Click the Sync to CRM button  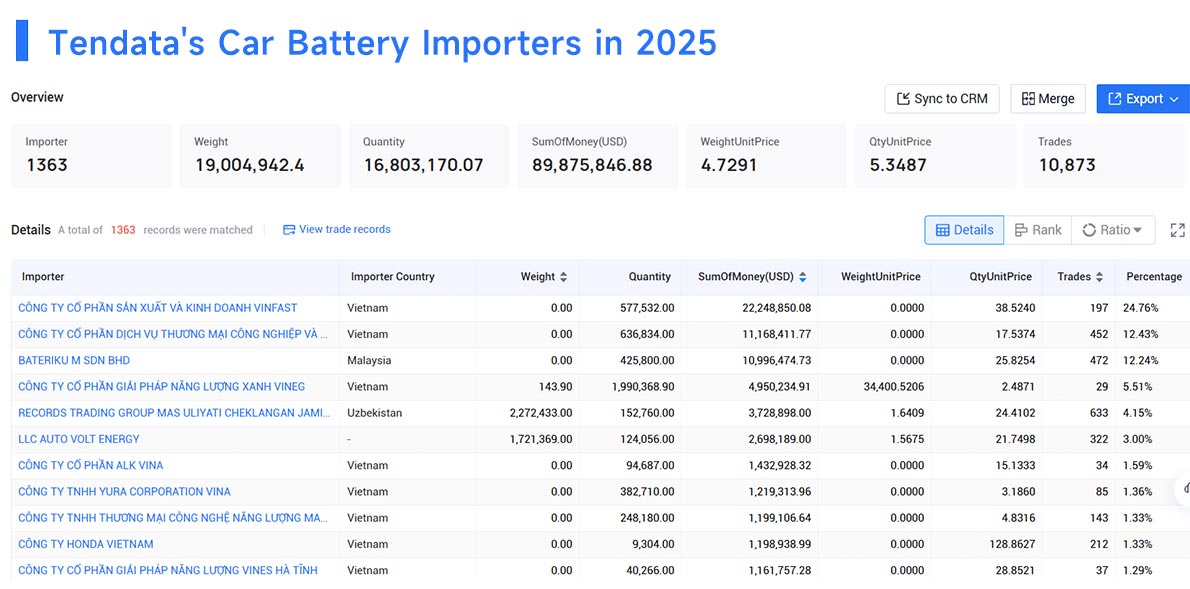point(941,99)
